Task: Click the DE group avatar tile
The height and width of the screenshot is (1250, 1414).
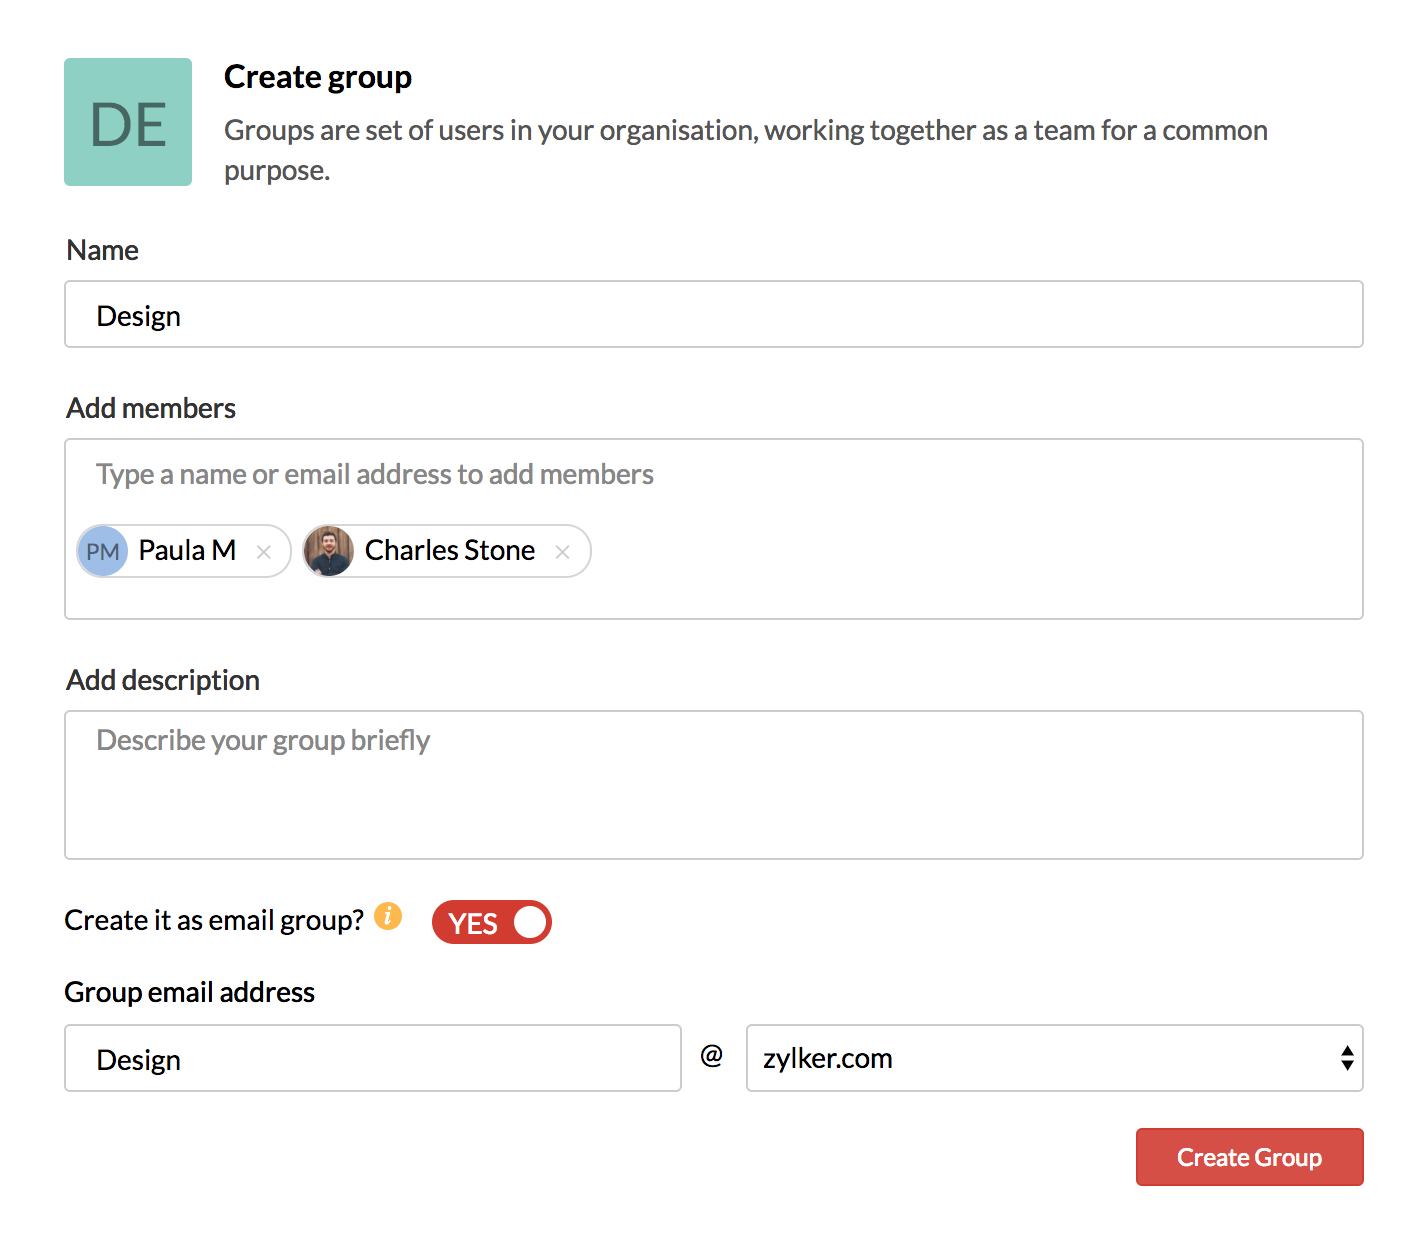Action: click(128, 122)
